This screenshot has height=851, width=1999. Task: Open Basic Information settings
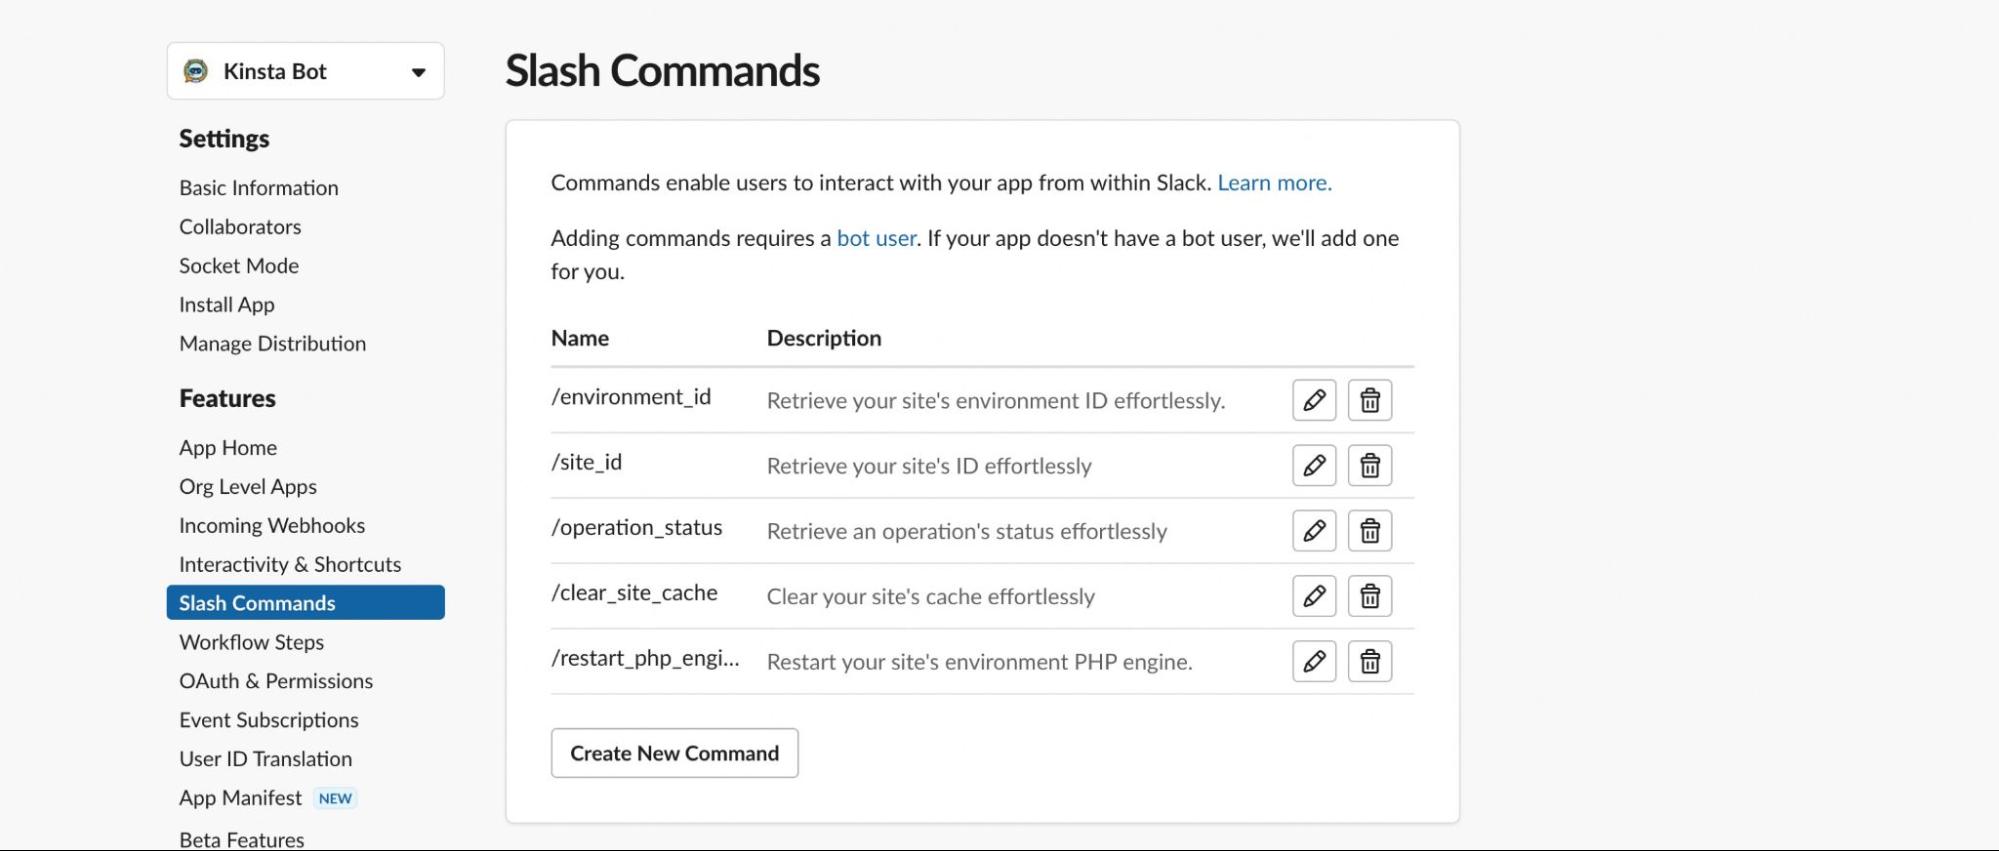(259, 188)
